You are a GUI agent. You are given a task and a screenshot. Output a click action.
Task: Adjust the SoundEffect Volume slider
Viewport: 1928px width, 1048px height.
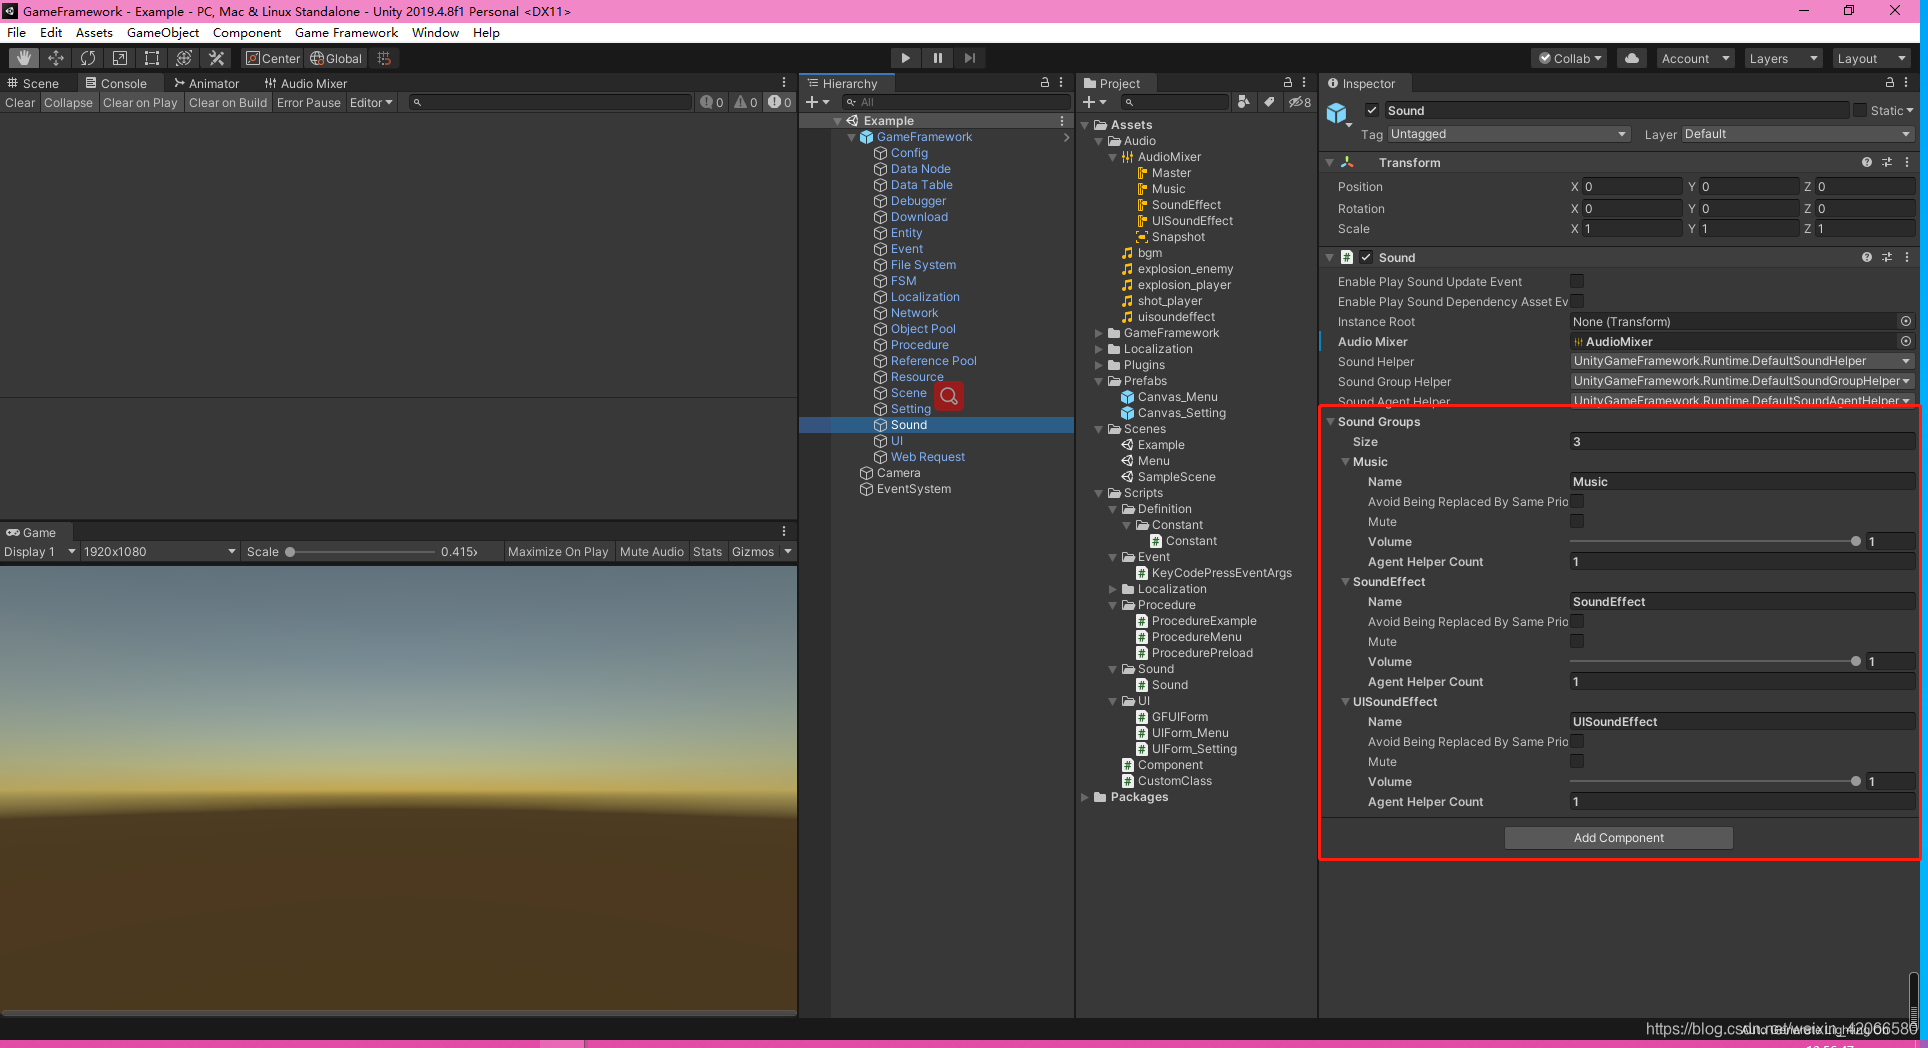click(x=1857, y=661)
